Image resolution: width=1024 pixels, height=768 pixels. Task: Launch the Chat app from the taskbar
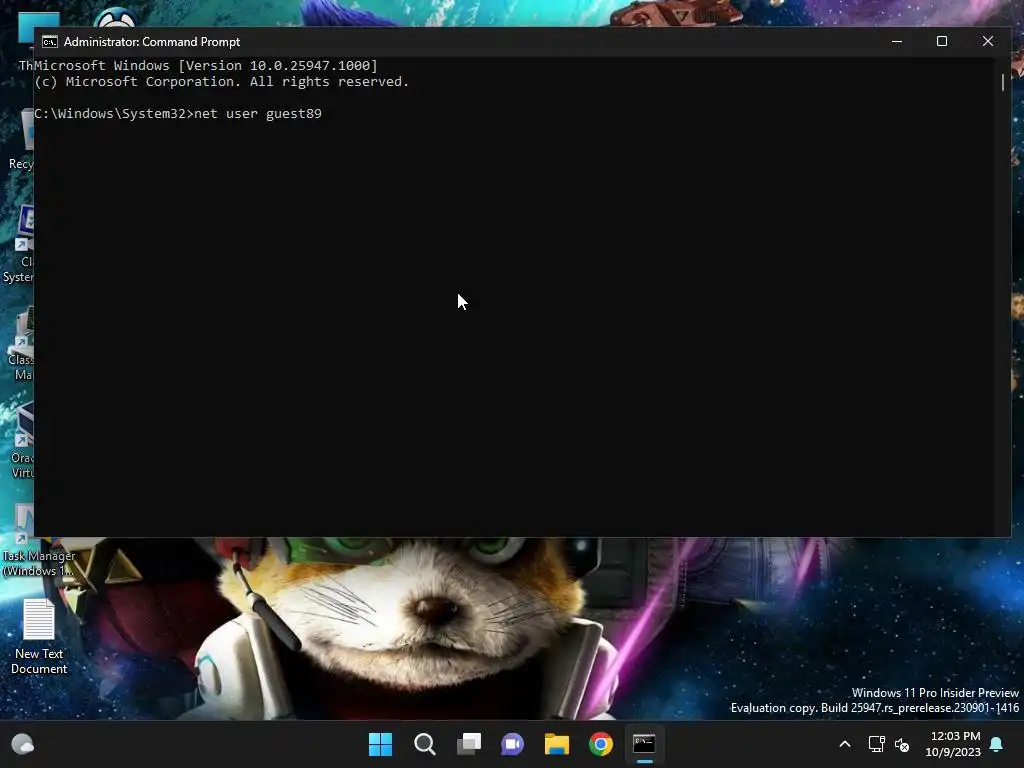click(x=513, y=744)
